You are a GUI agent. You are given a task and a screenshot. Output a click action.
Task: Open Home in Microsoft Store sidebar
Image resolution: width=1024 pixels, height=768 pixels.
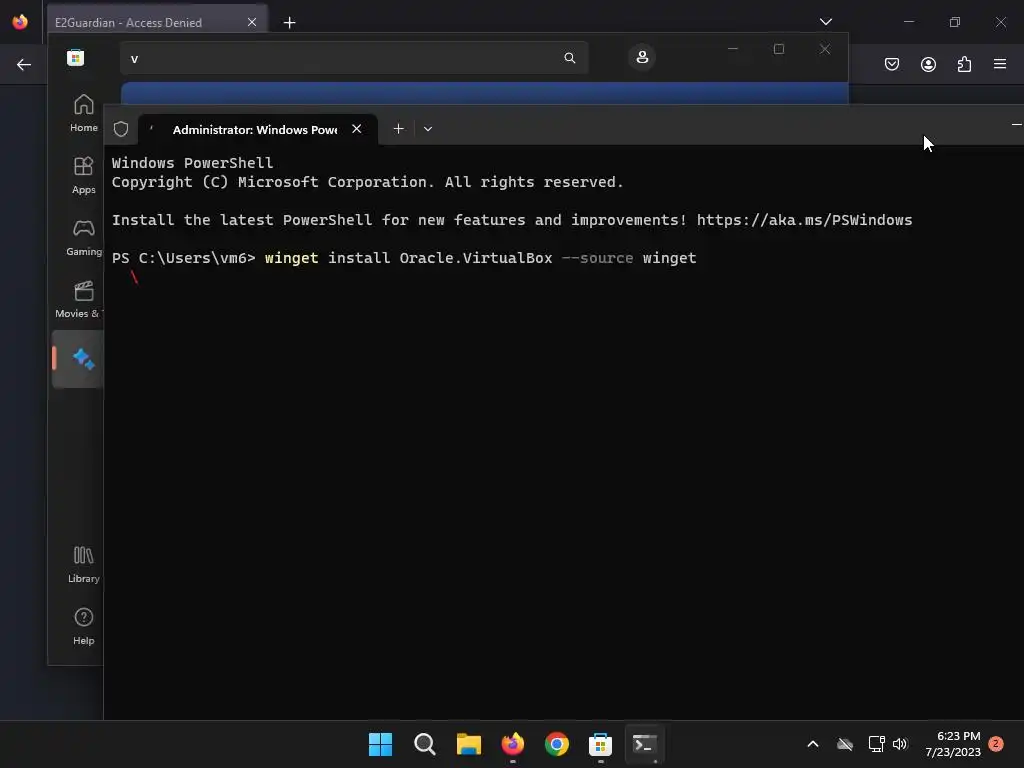[83, 112]
